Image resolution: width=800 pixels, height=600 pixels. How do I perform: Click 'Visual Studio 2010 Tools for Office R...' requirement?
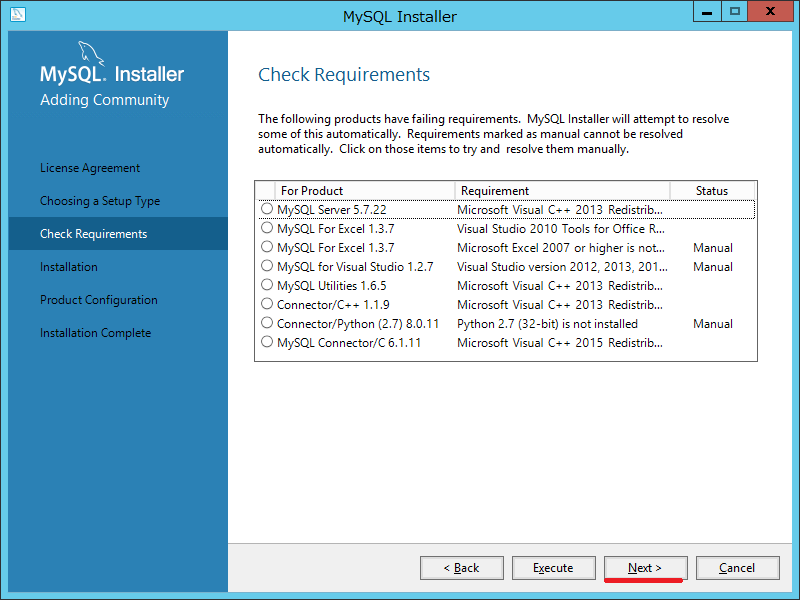click(561, 229)
